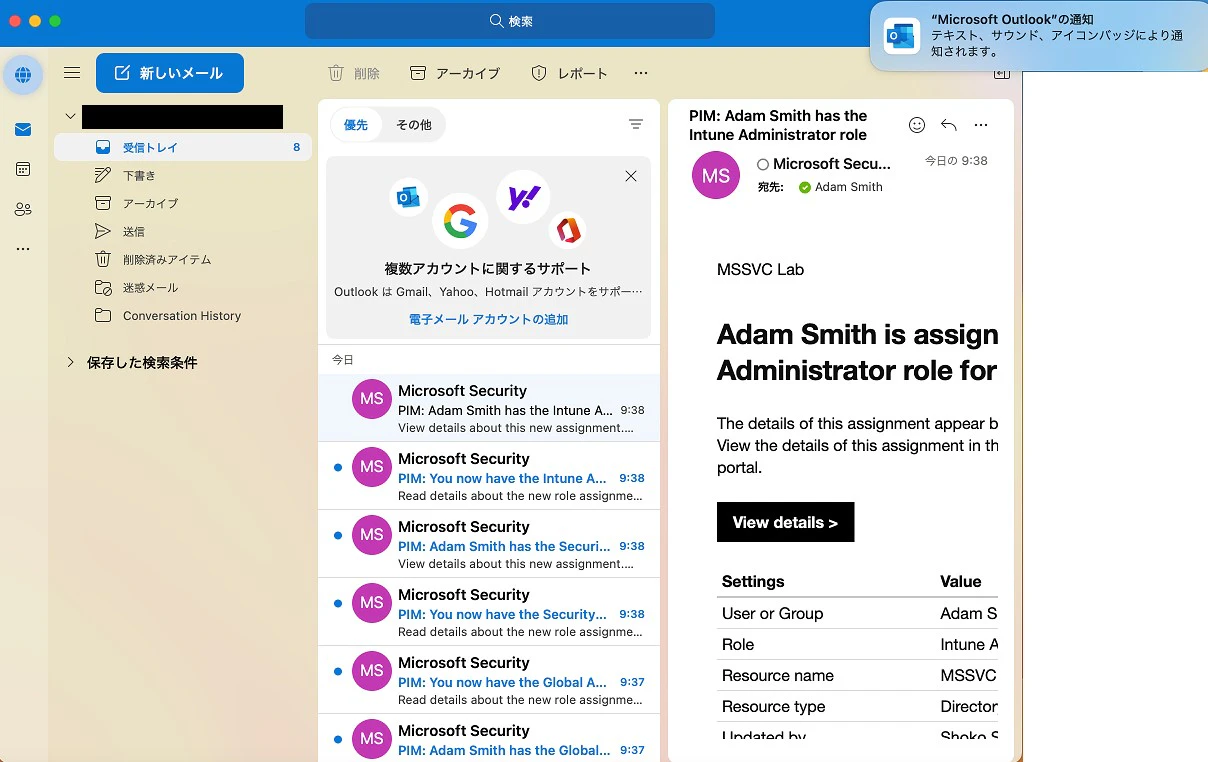
Task: Collapse the account folder tree chevron
Action: tap(70, 116)
